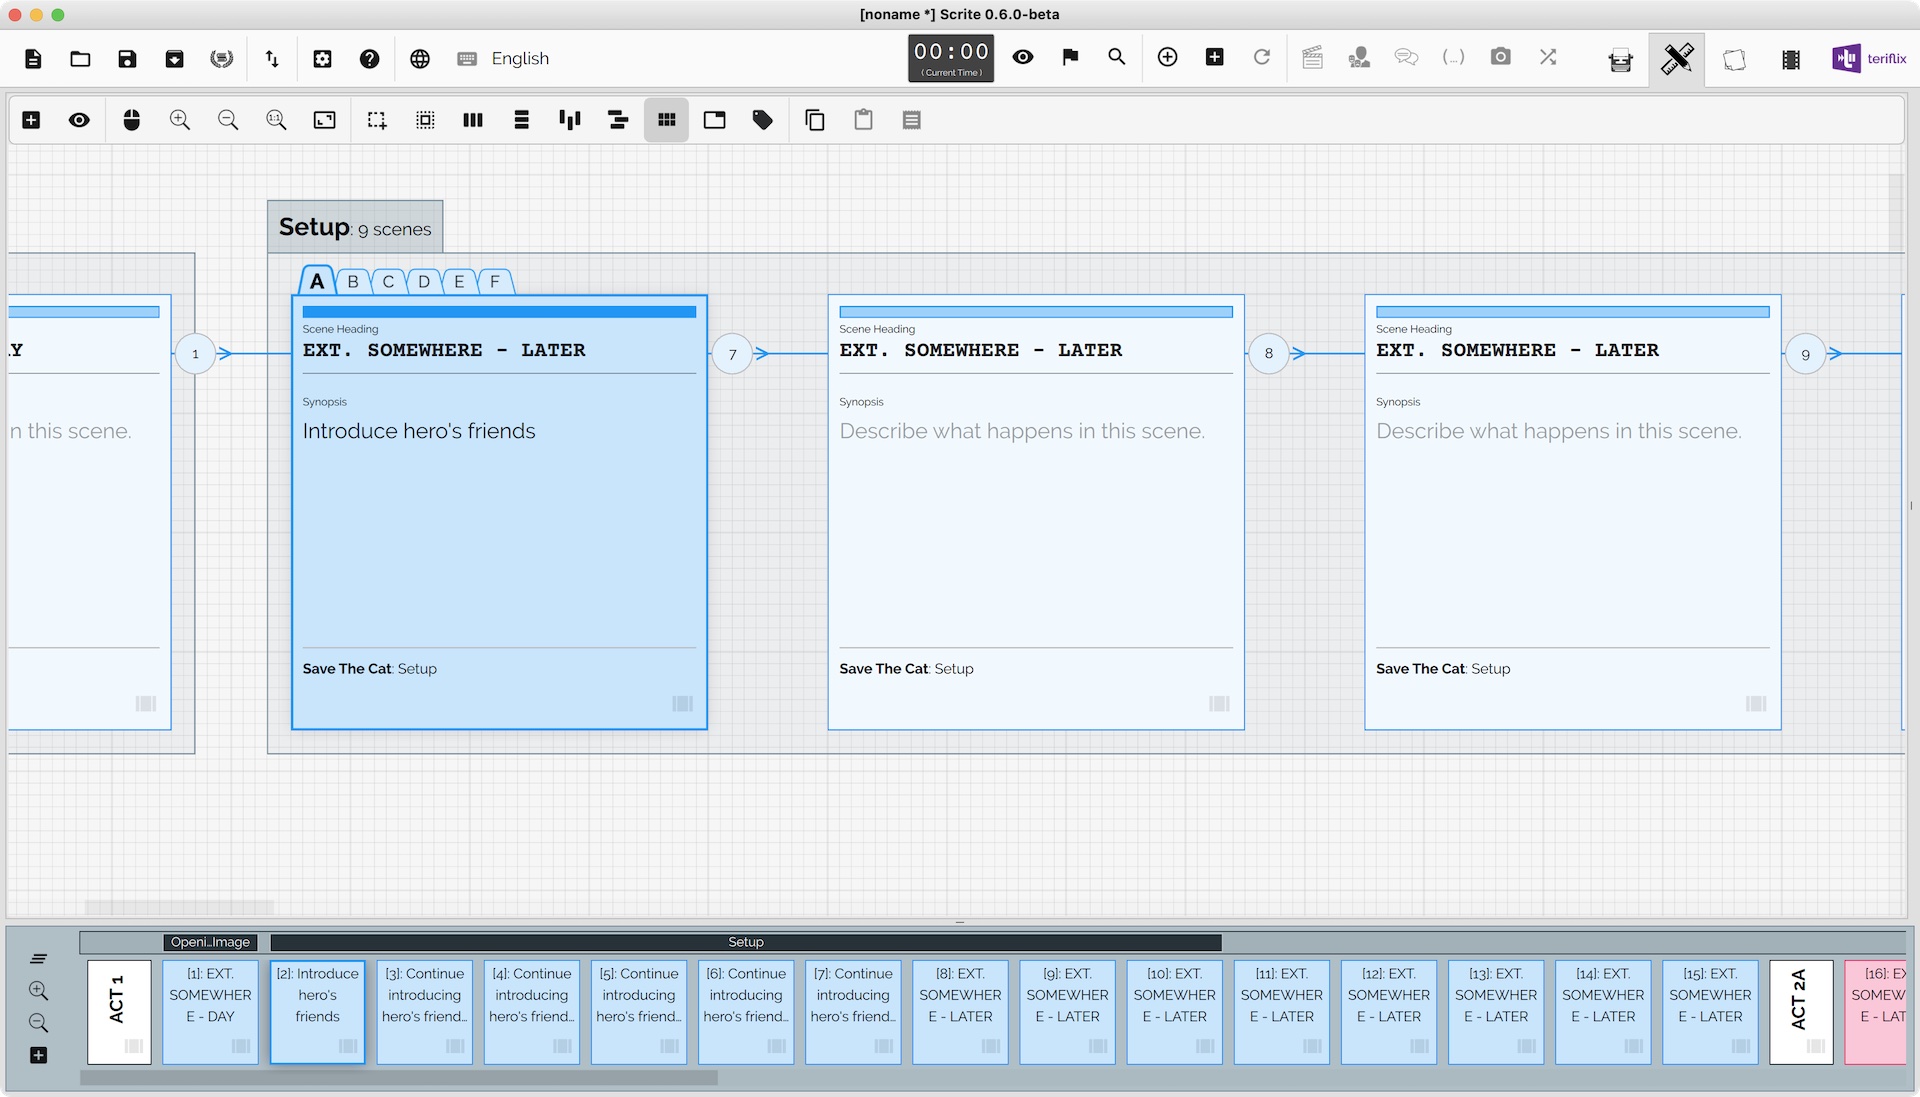Screen dimensions: 1920x1097
Task: Select timeline scene [8] EXT. SOMEWHERE - LATER
Action: click(959, 1010)
